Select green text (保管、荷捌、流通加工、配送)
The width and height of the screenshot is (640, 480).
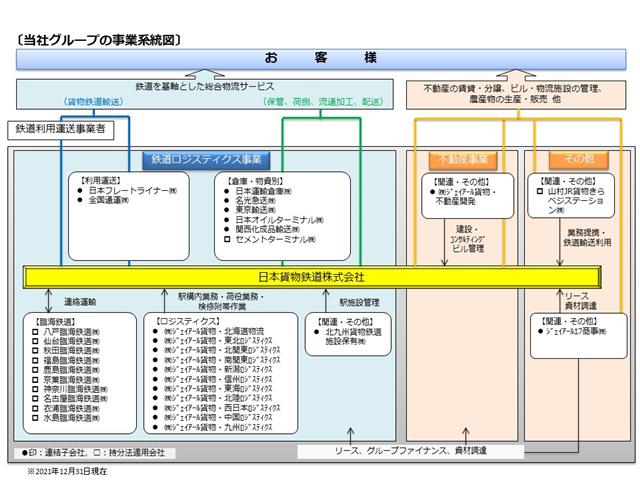click(x=324, y=102)
